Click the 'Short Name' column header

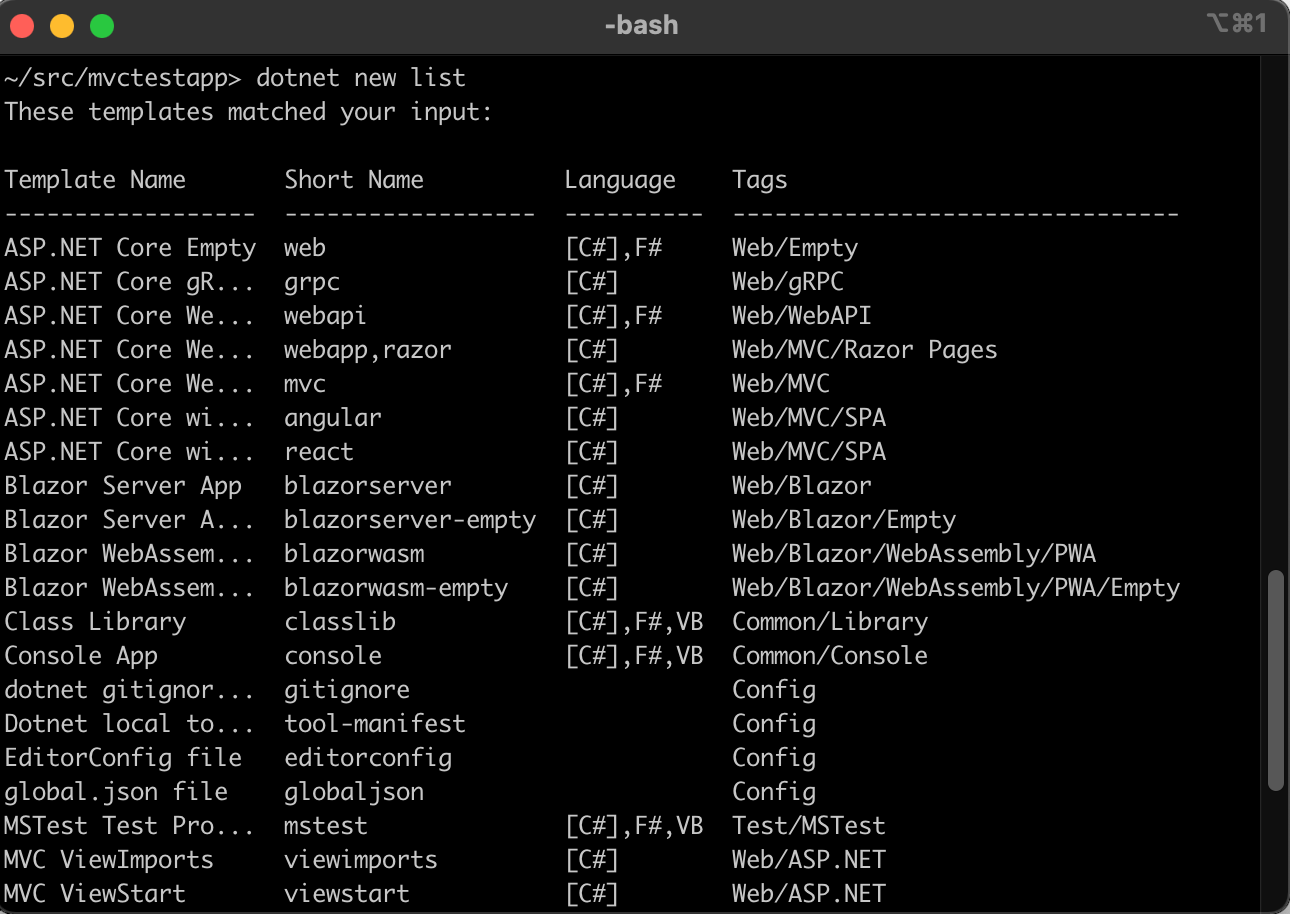pyautogui.click(x=354, y=180)
